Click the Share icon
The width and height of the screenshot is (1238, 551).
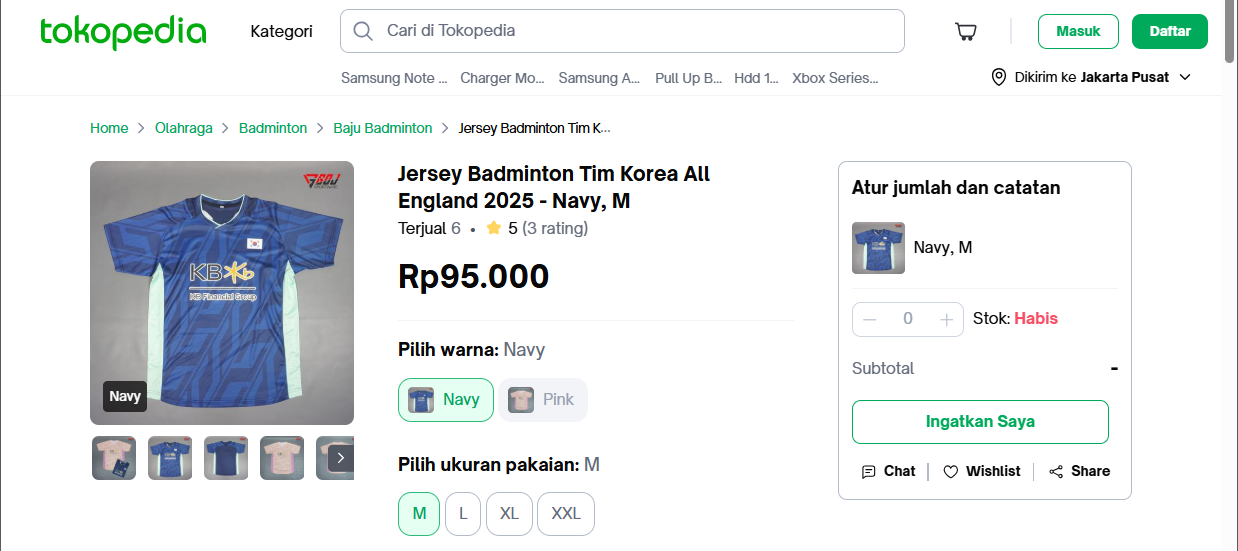1056,471
